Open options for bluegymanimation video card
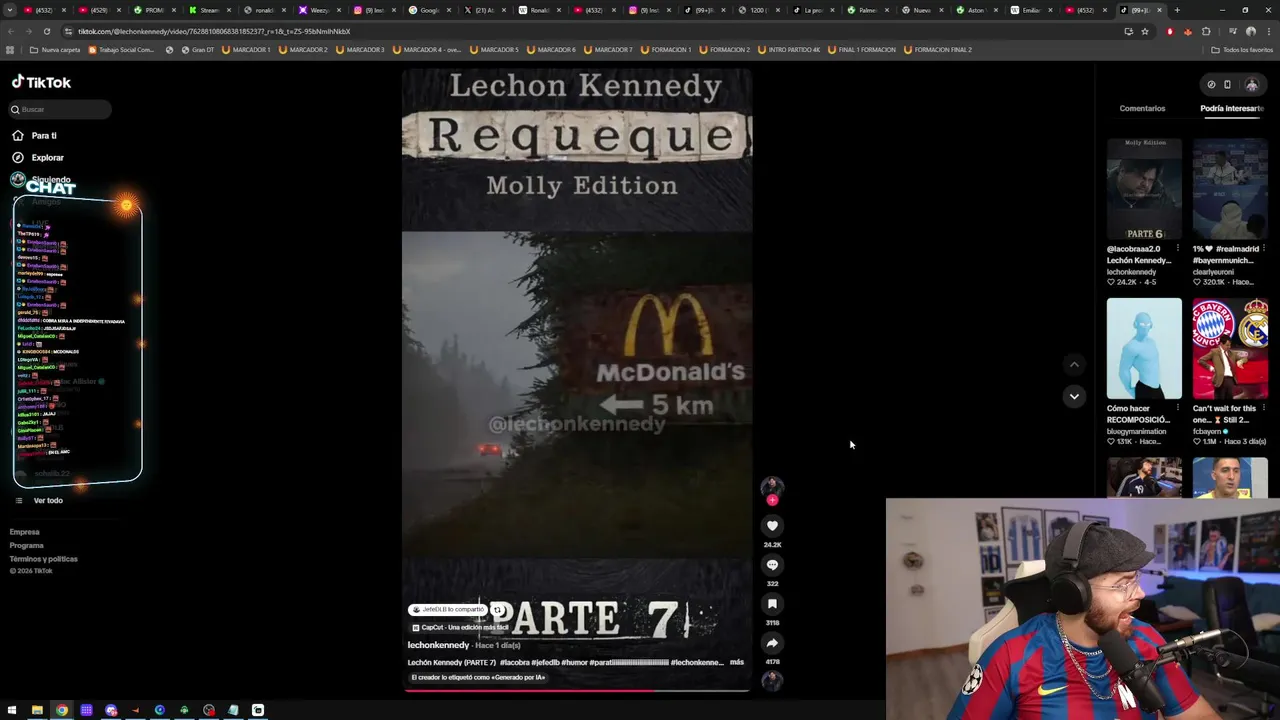The height and width of the screenshot is (720, 1280). (1178, 408)
